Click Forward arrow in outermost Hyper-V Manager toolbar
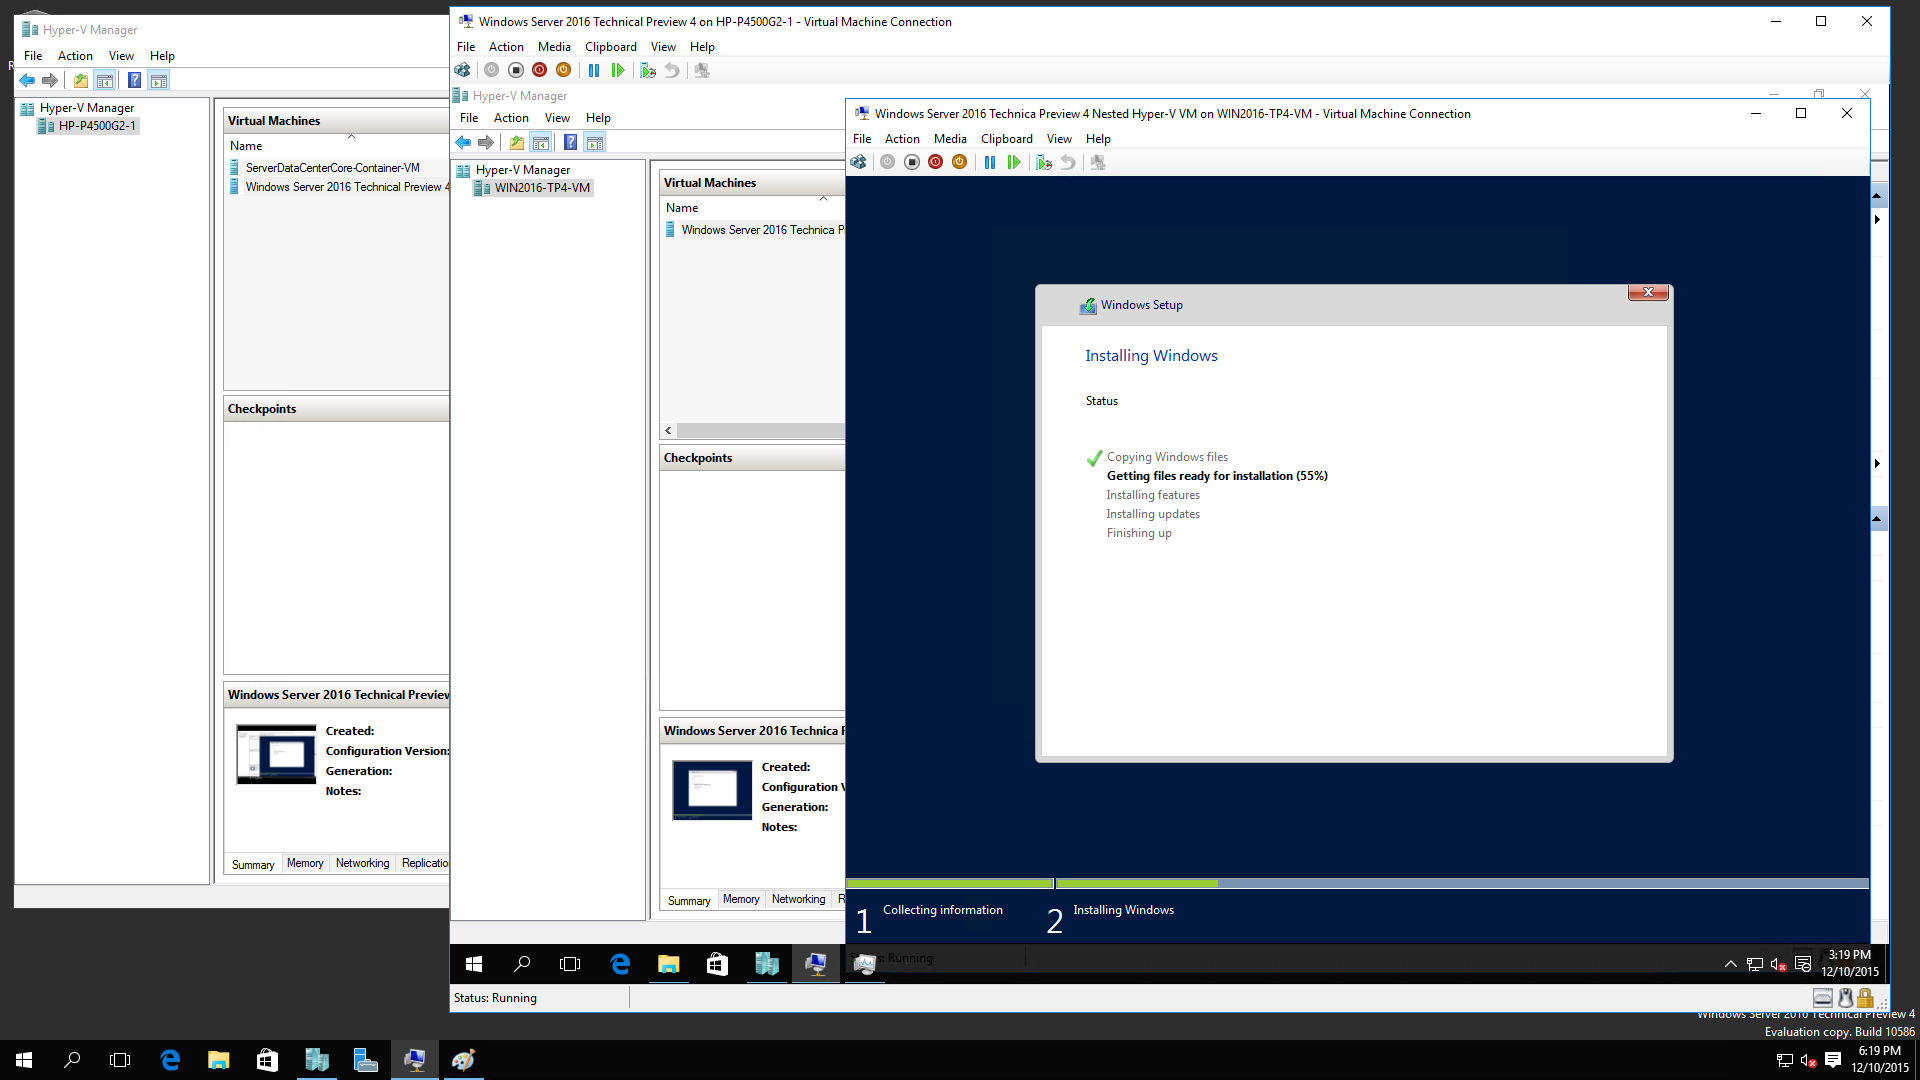Screen dimensions: 1920x1080 (50, 80)
